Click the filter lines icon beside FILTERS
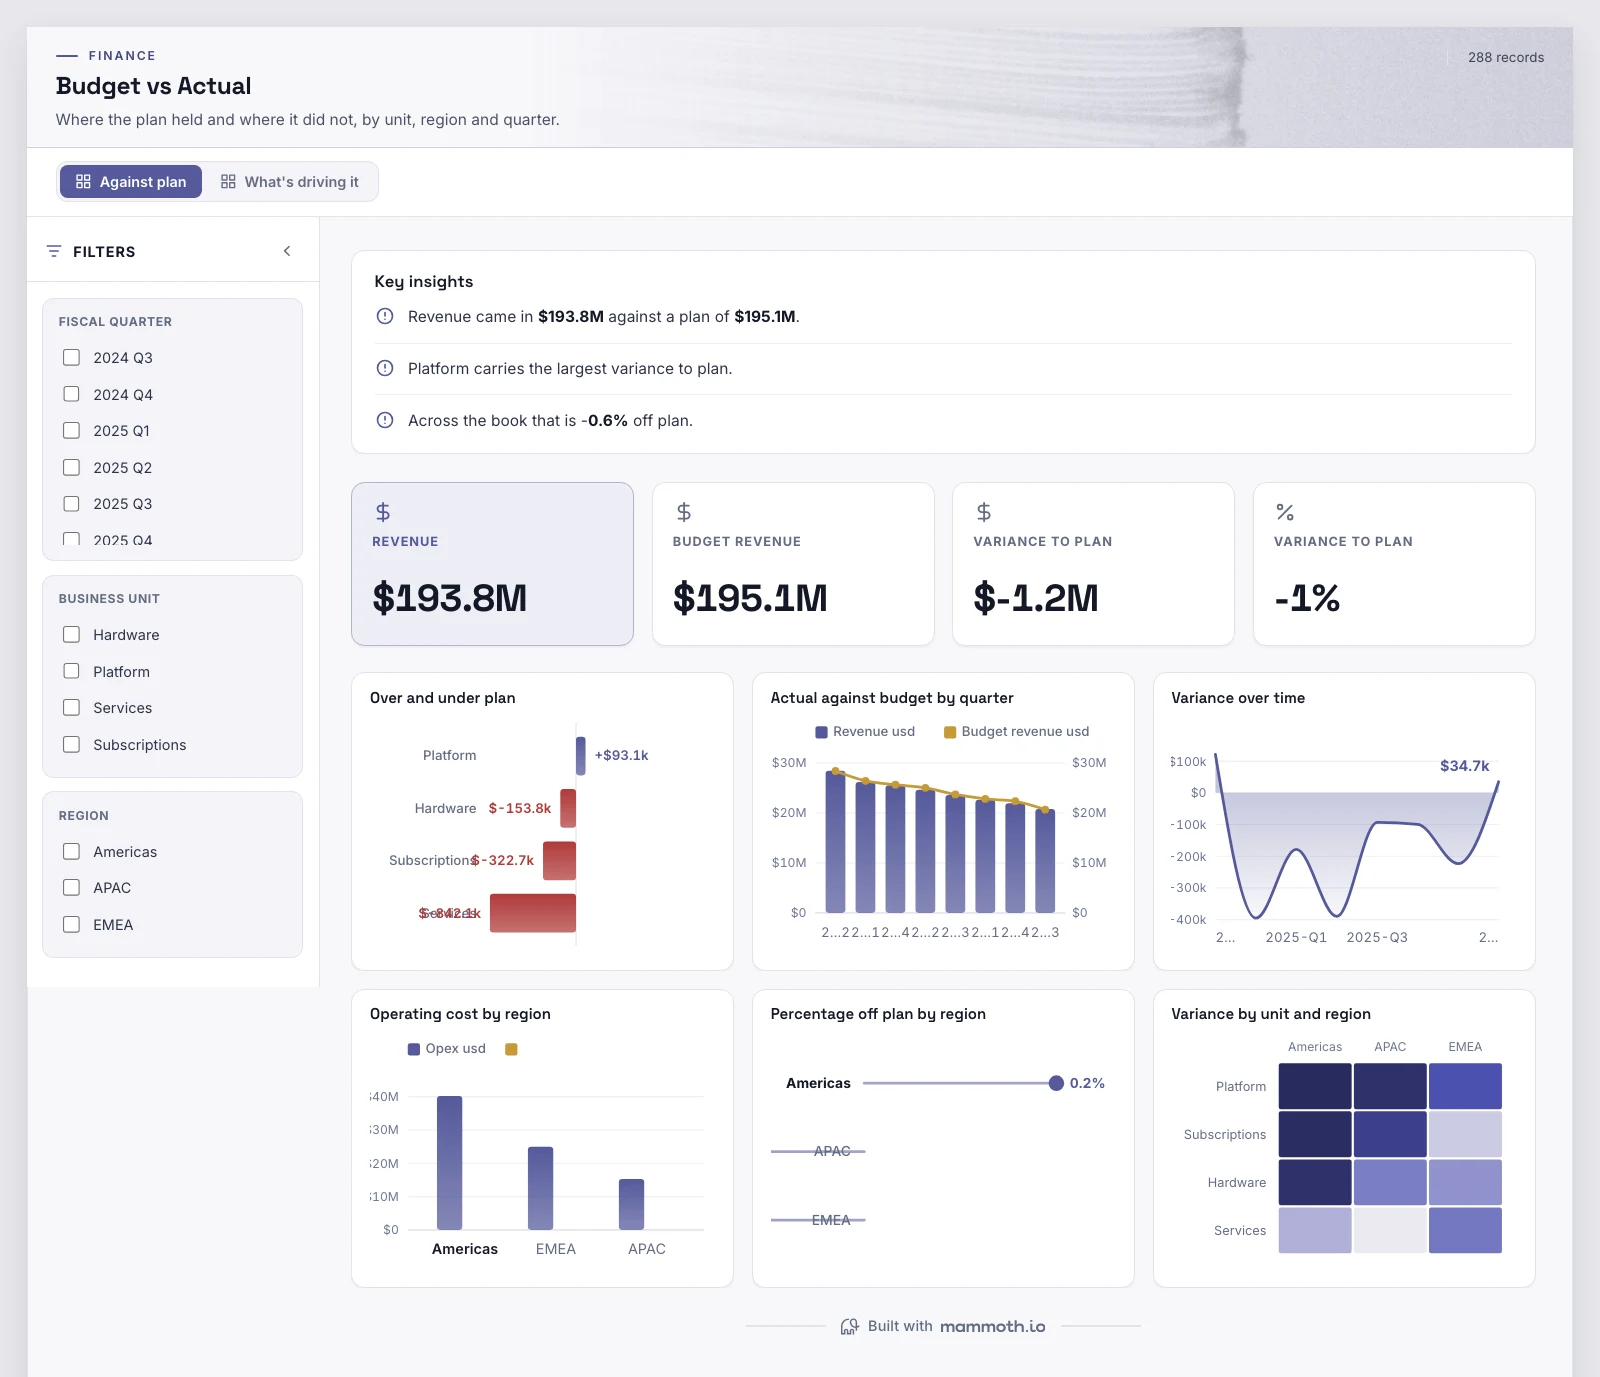The image size is (1600, 1377). point(54,251)
